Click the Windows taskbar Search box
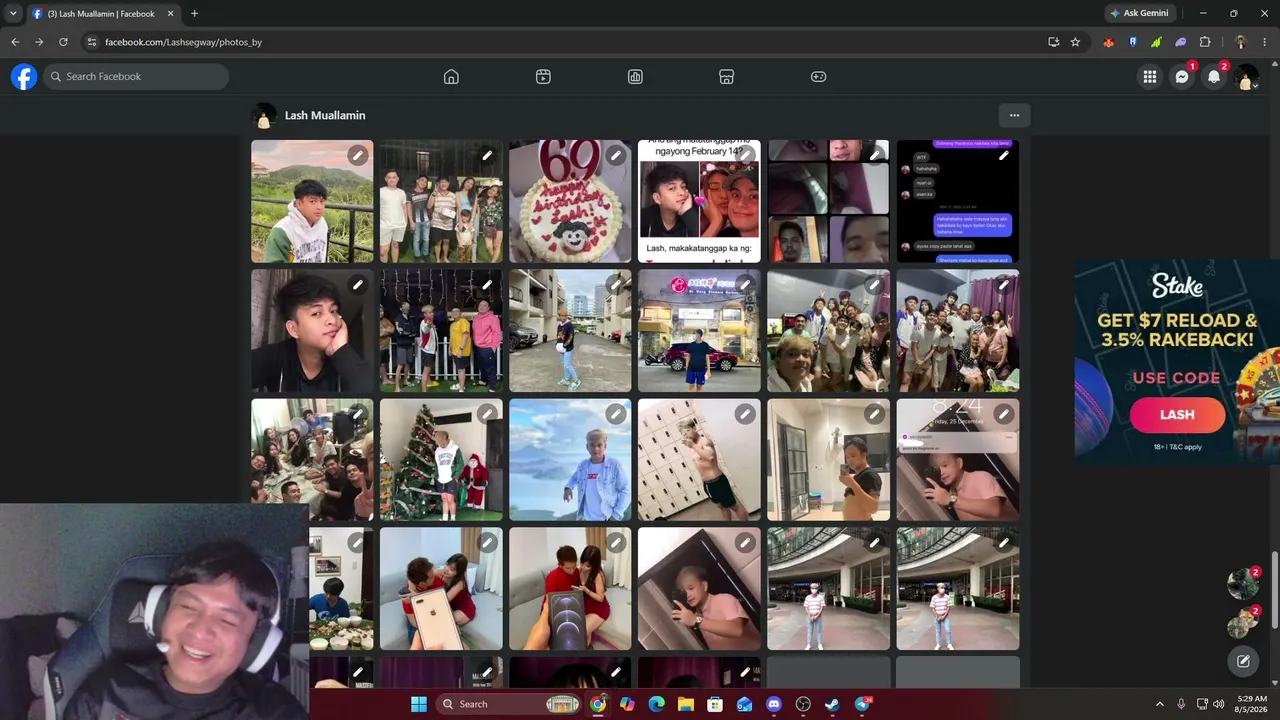 tap(509, 704)
